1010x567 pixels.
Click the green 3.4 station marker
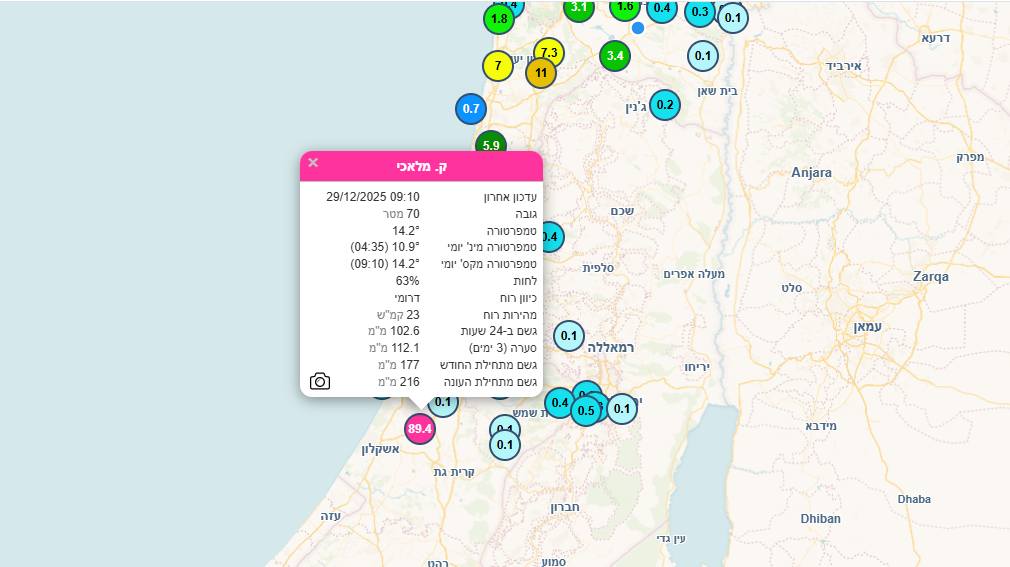pos(615,56)
